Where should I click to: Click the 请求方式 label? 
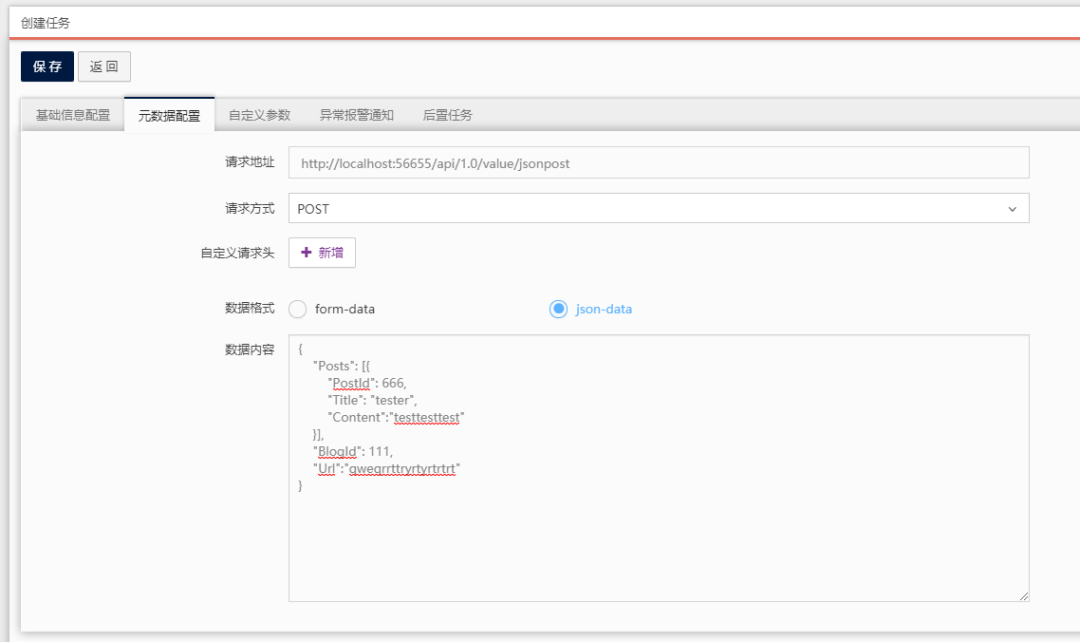(x=249, y=208)
